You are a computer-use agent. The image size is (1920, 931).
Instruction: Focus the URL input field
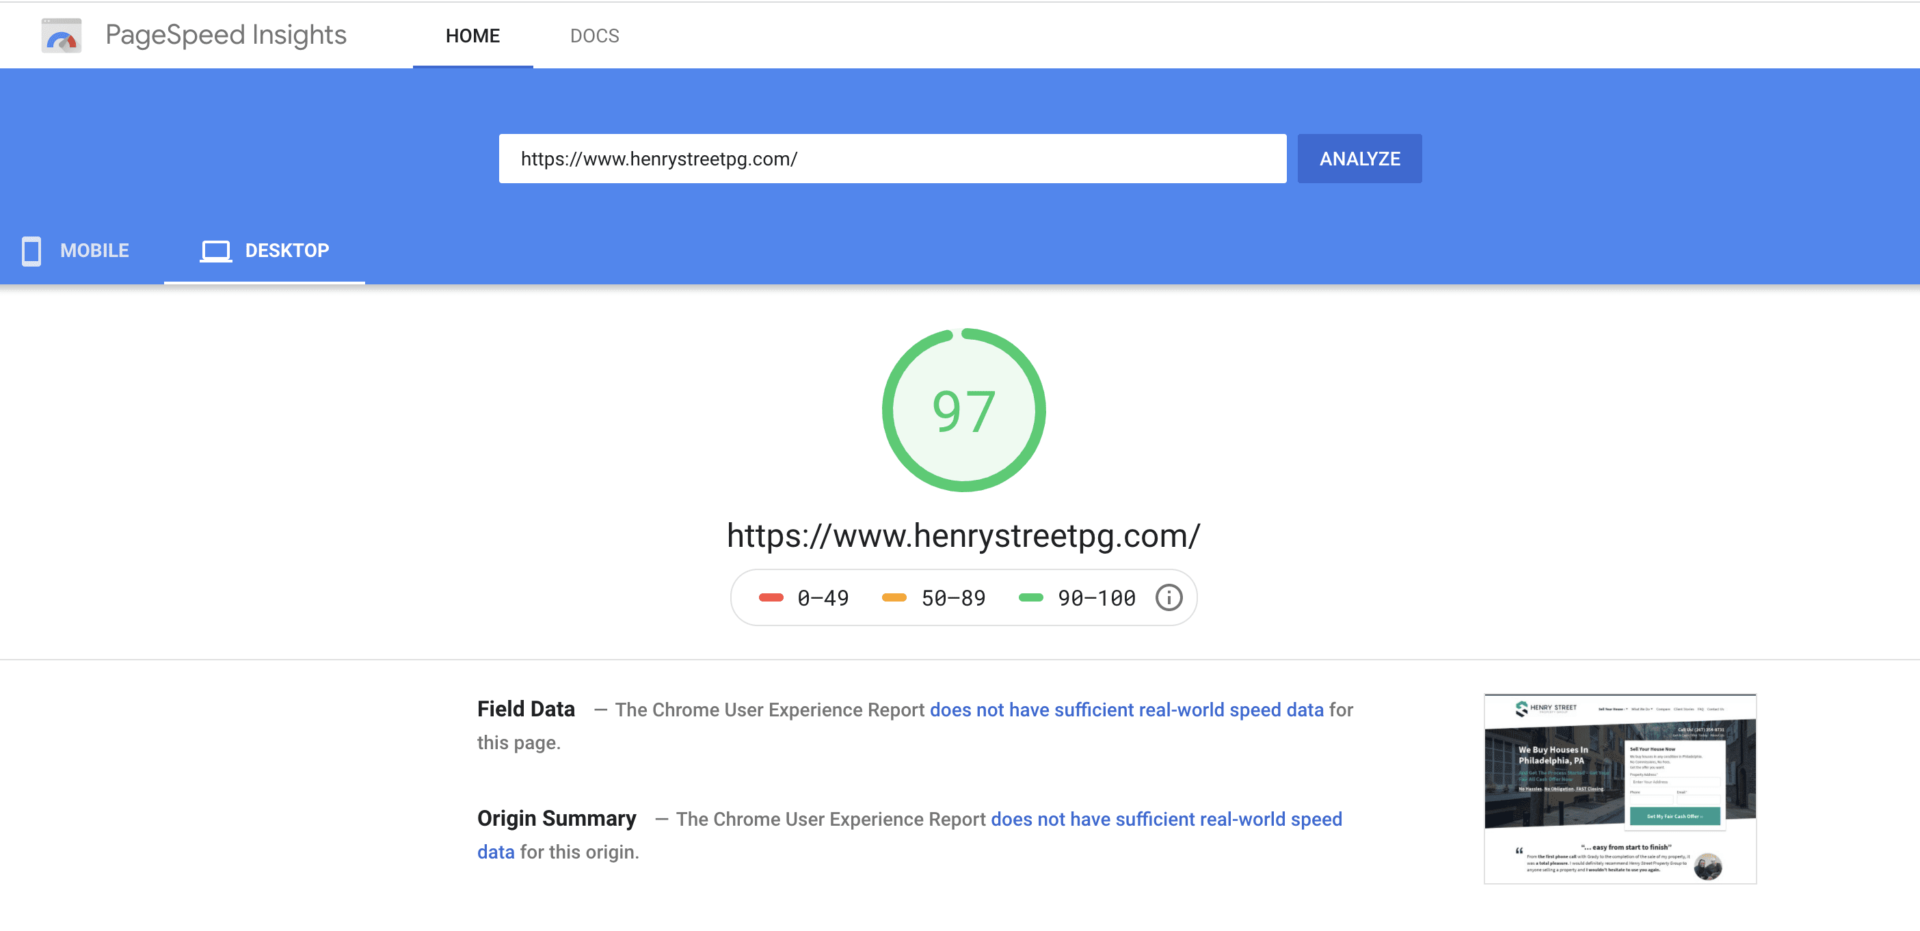892,159
